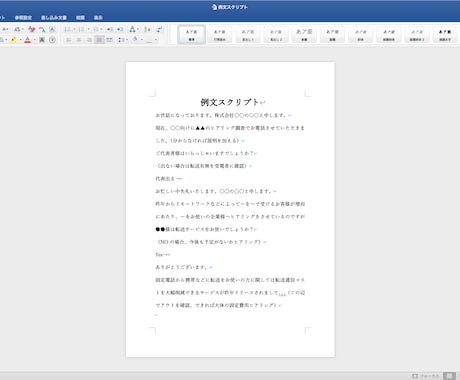The height and width of the screenshot is (380, 460).
Task: Click the borders icon in the ribbon
Action: 149,40
